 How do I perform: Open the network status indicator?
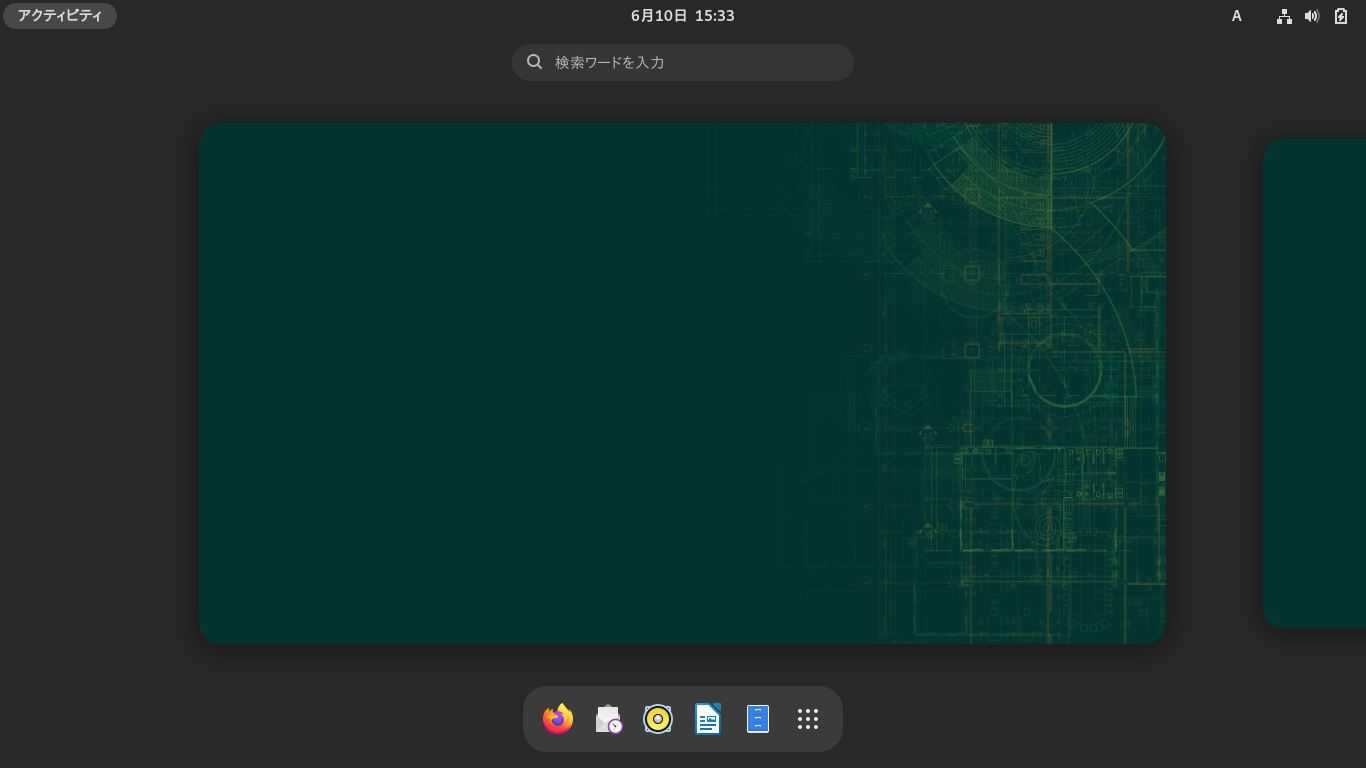[x=1284, y=16]
